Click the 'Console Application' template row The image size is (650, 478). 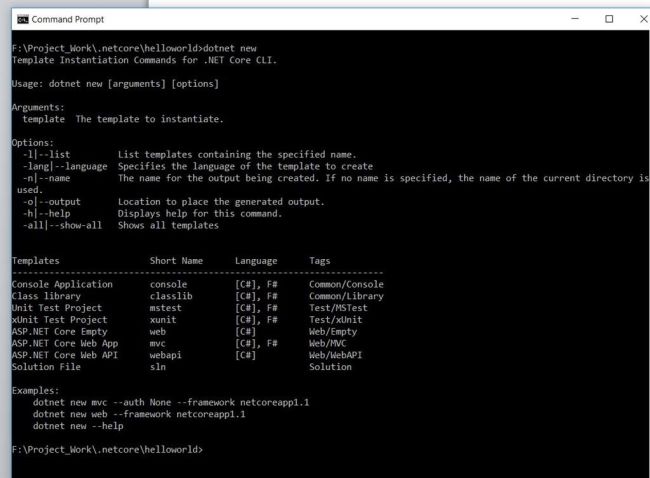pyautogui.click(x=198, y=284)
